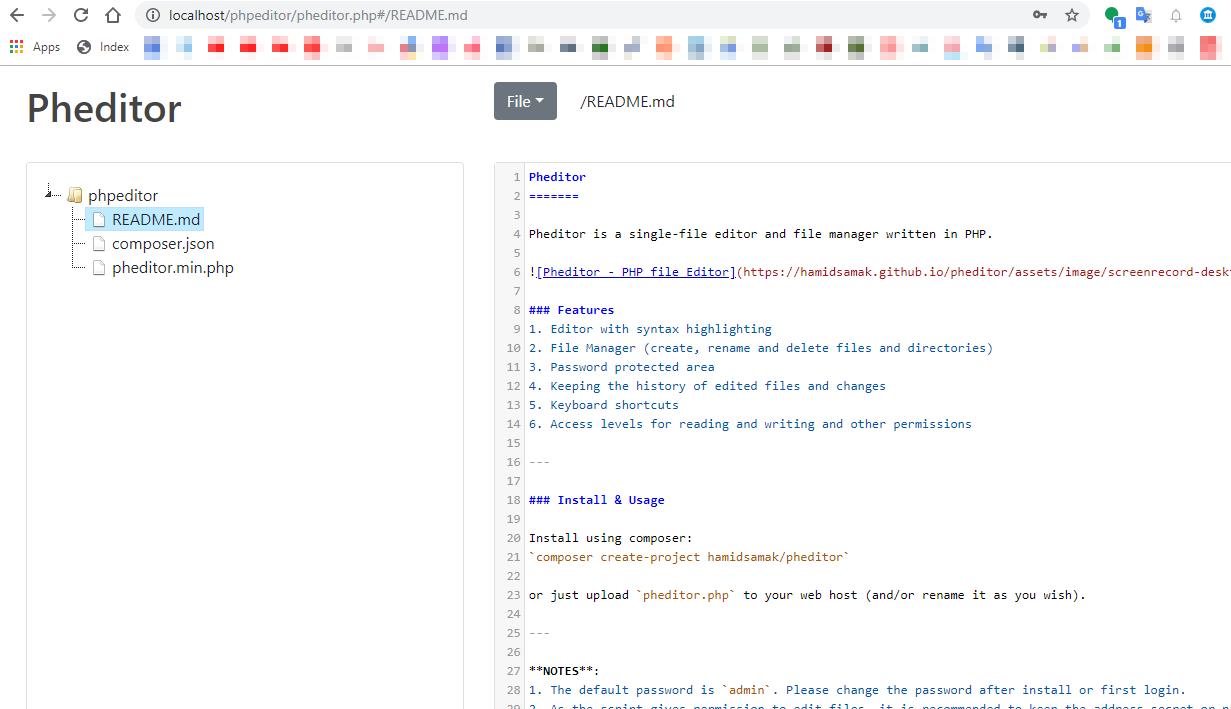Click '2. File Manager' list line
This screenshot has width=1231, height=709.
760,348
